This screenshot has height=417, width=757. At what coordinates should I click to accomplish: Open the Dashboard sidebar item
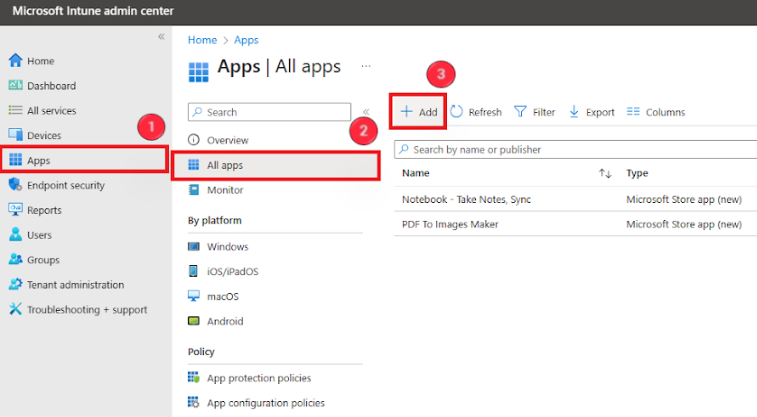[x=50, y=86]
